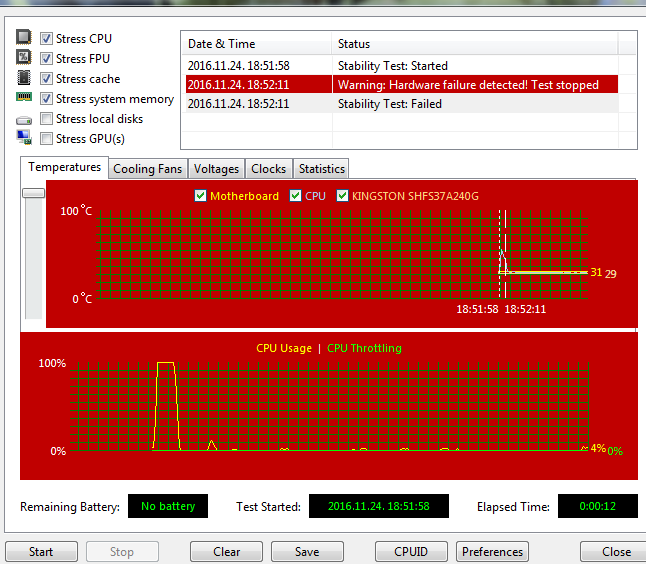Click the percent icon beside Stress FPU
Screen dimensions: 646x564
[x=24, y=57]
